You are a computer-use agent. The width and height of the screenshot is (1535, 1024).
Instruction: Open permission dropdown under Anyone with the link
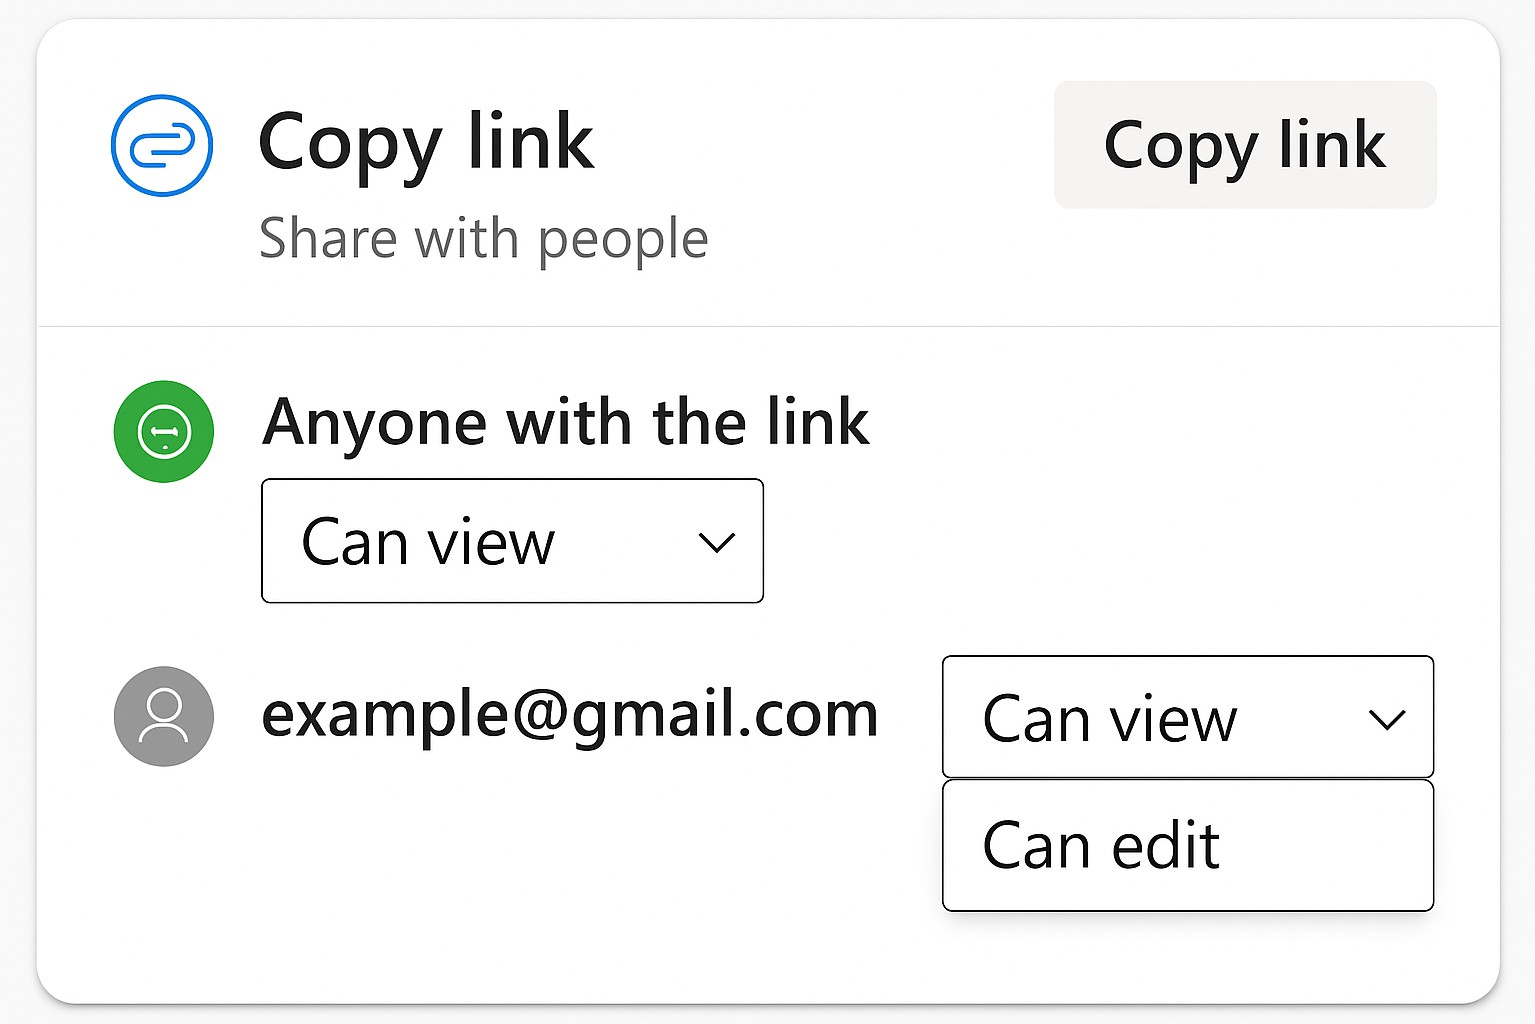512,541
